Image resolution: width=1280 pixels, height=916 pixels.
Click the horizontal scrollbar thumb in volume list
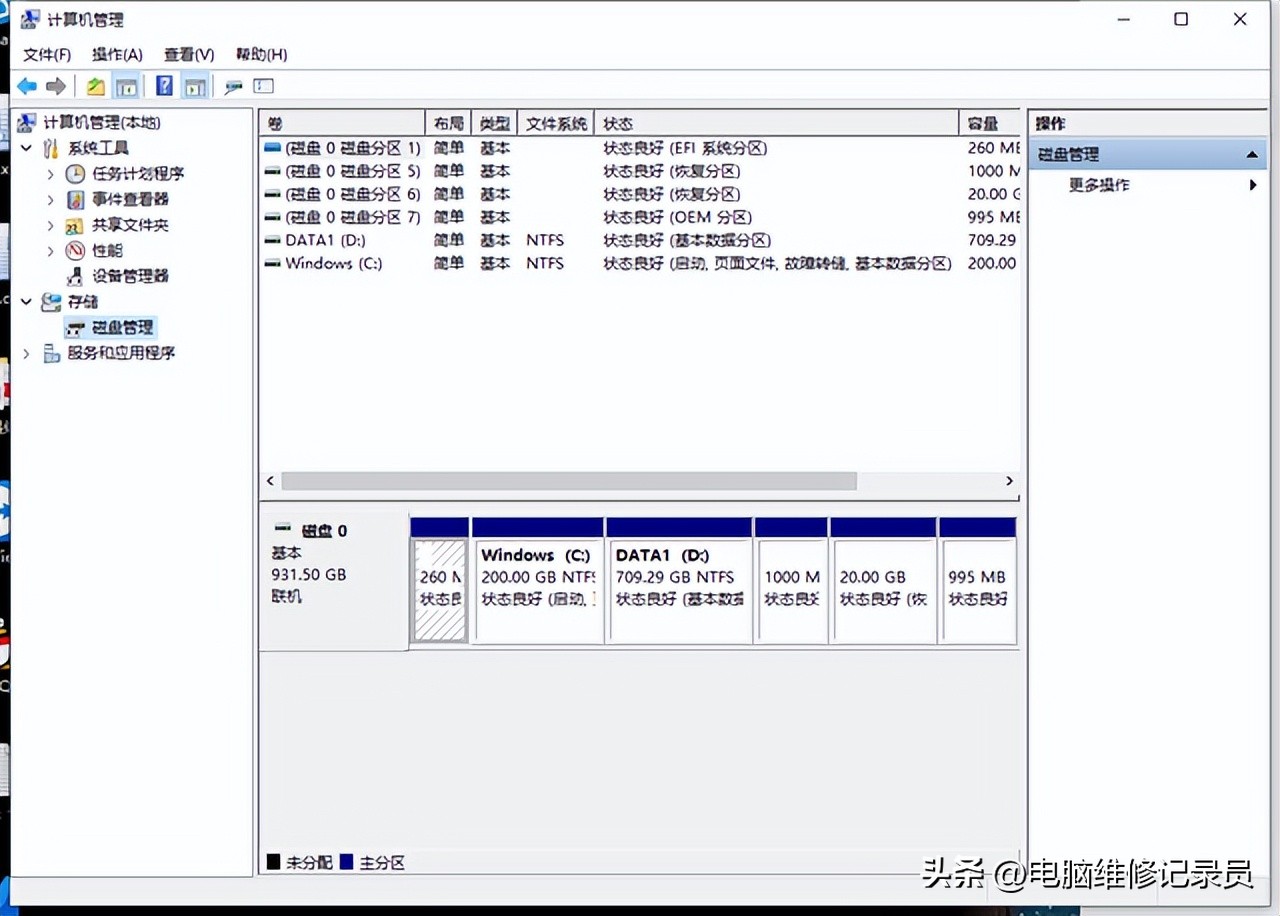click(x=569, y=481)
